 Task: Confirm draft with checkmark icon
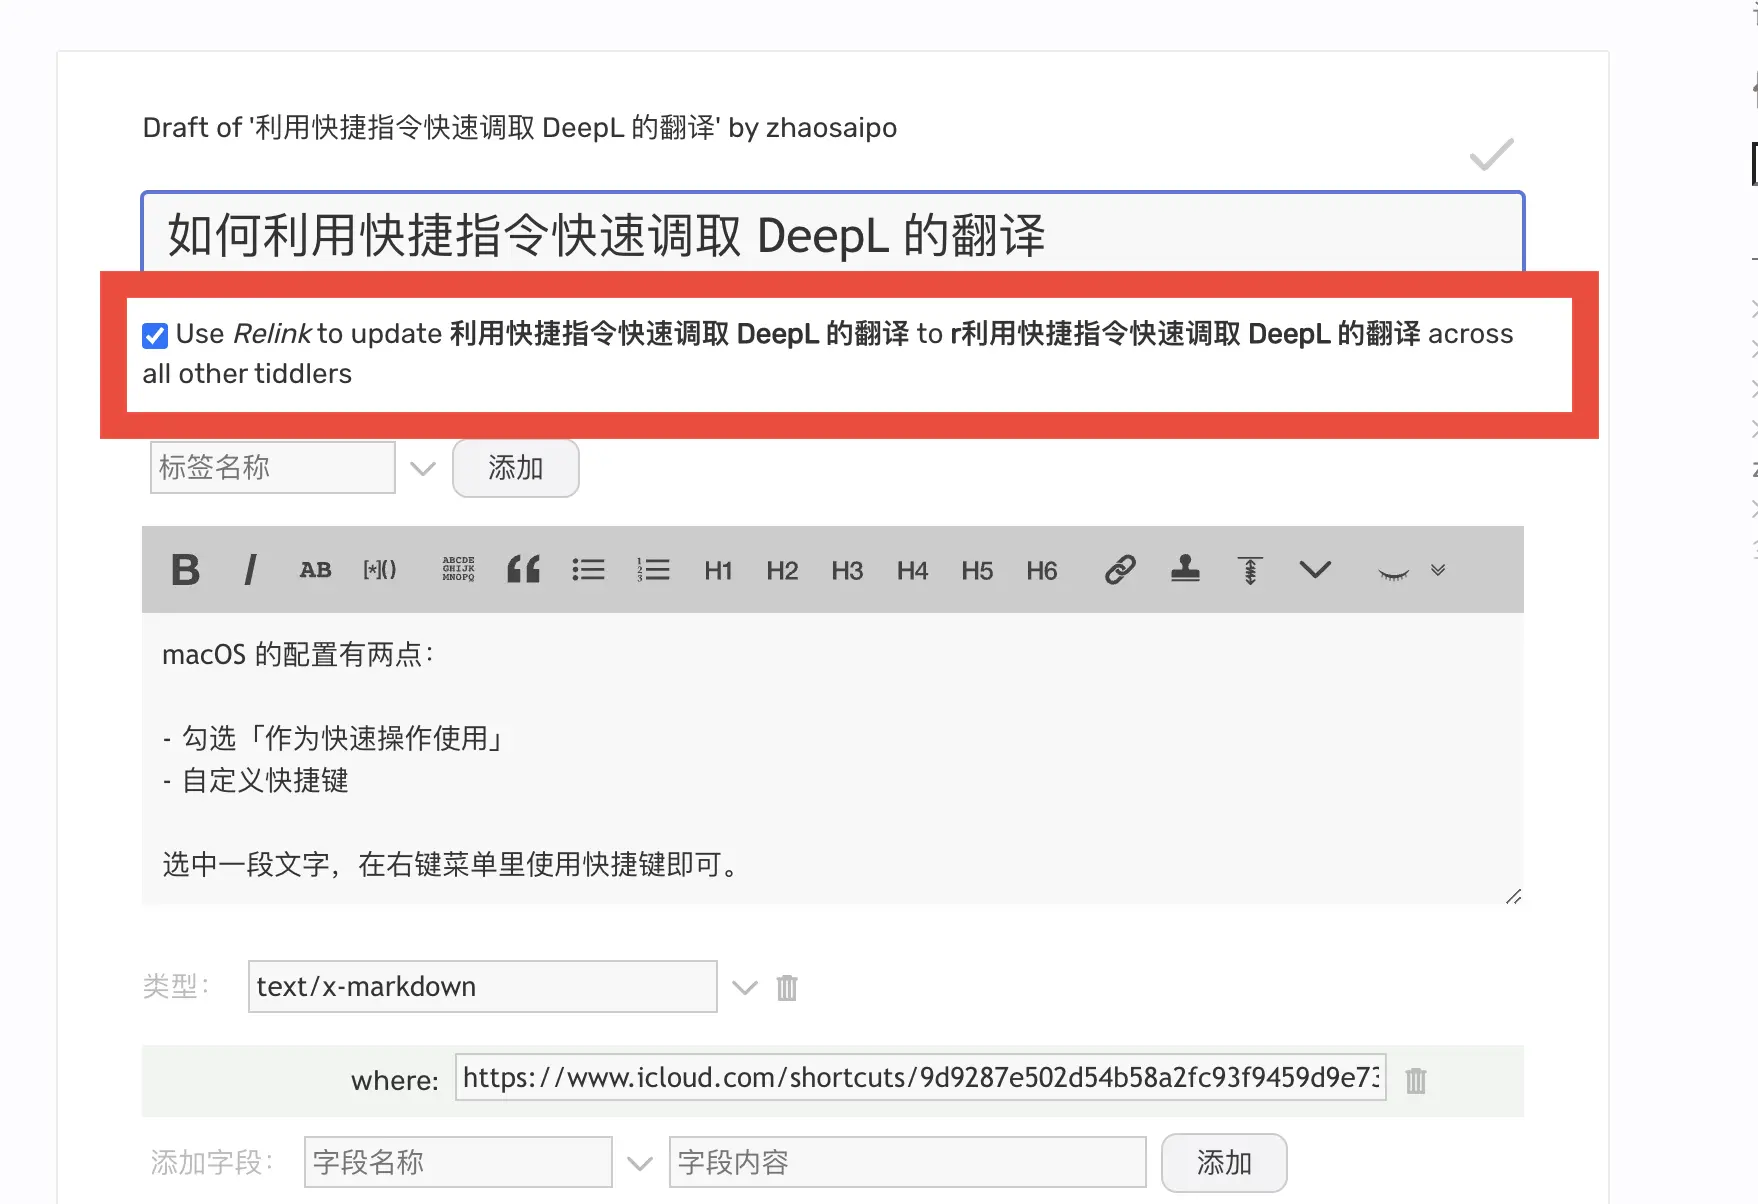[1491, 154]
